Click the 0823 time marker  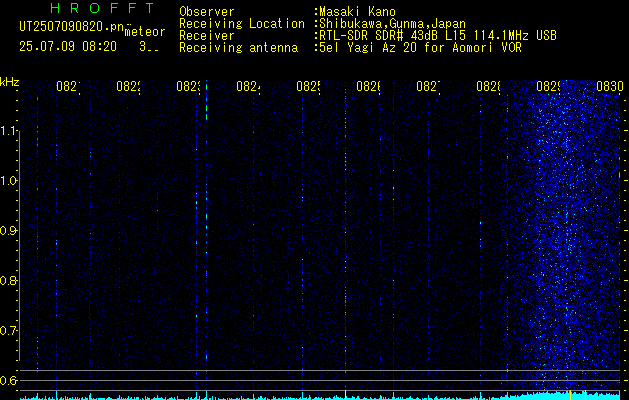click(x=189, y=86)
